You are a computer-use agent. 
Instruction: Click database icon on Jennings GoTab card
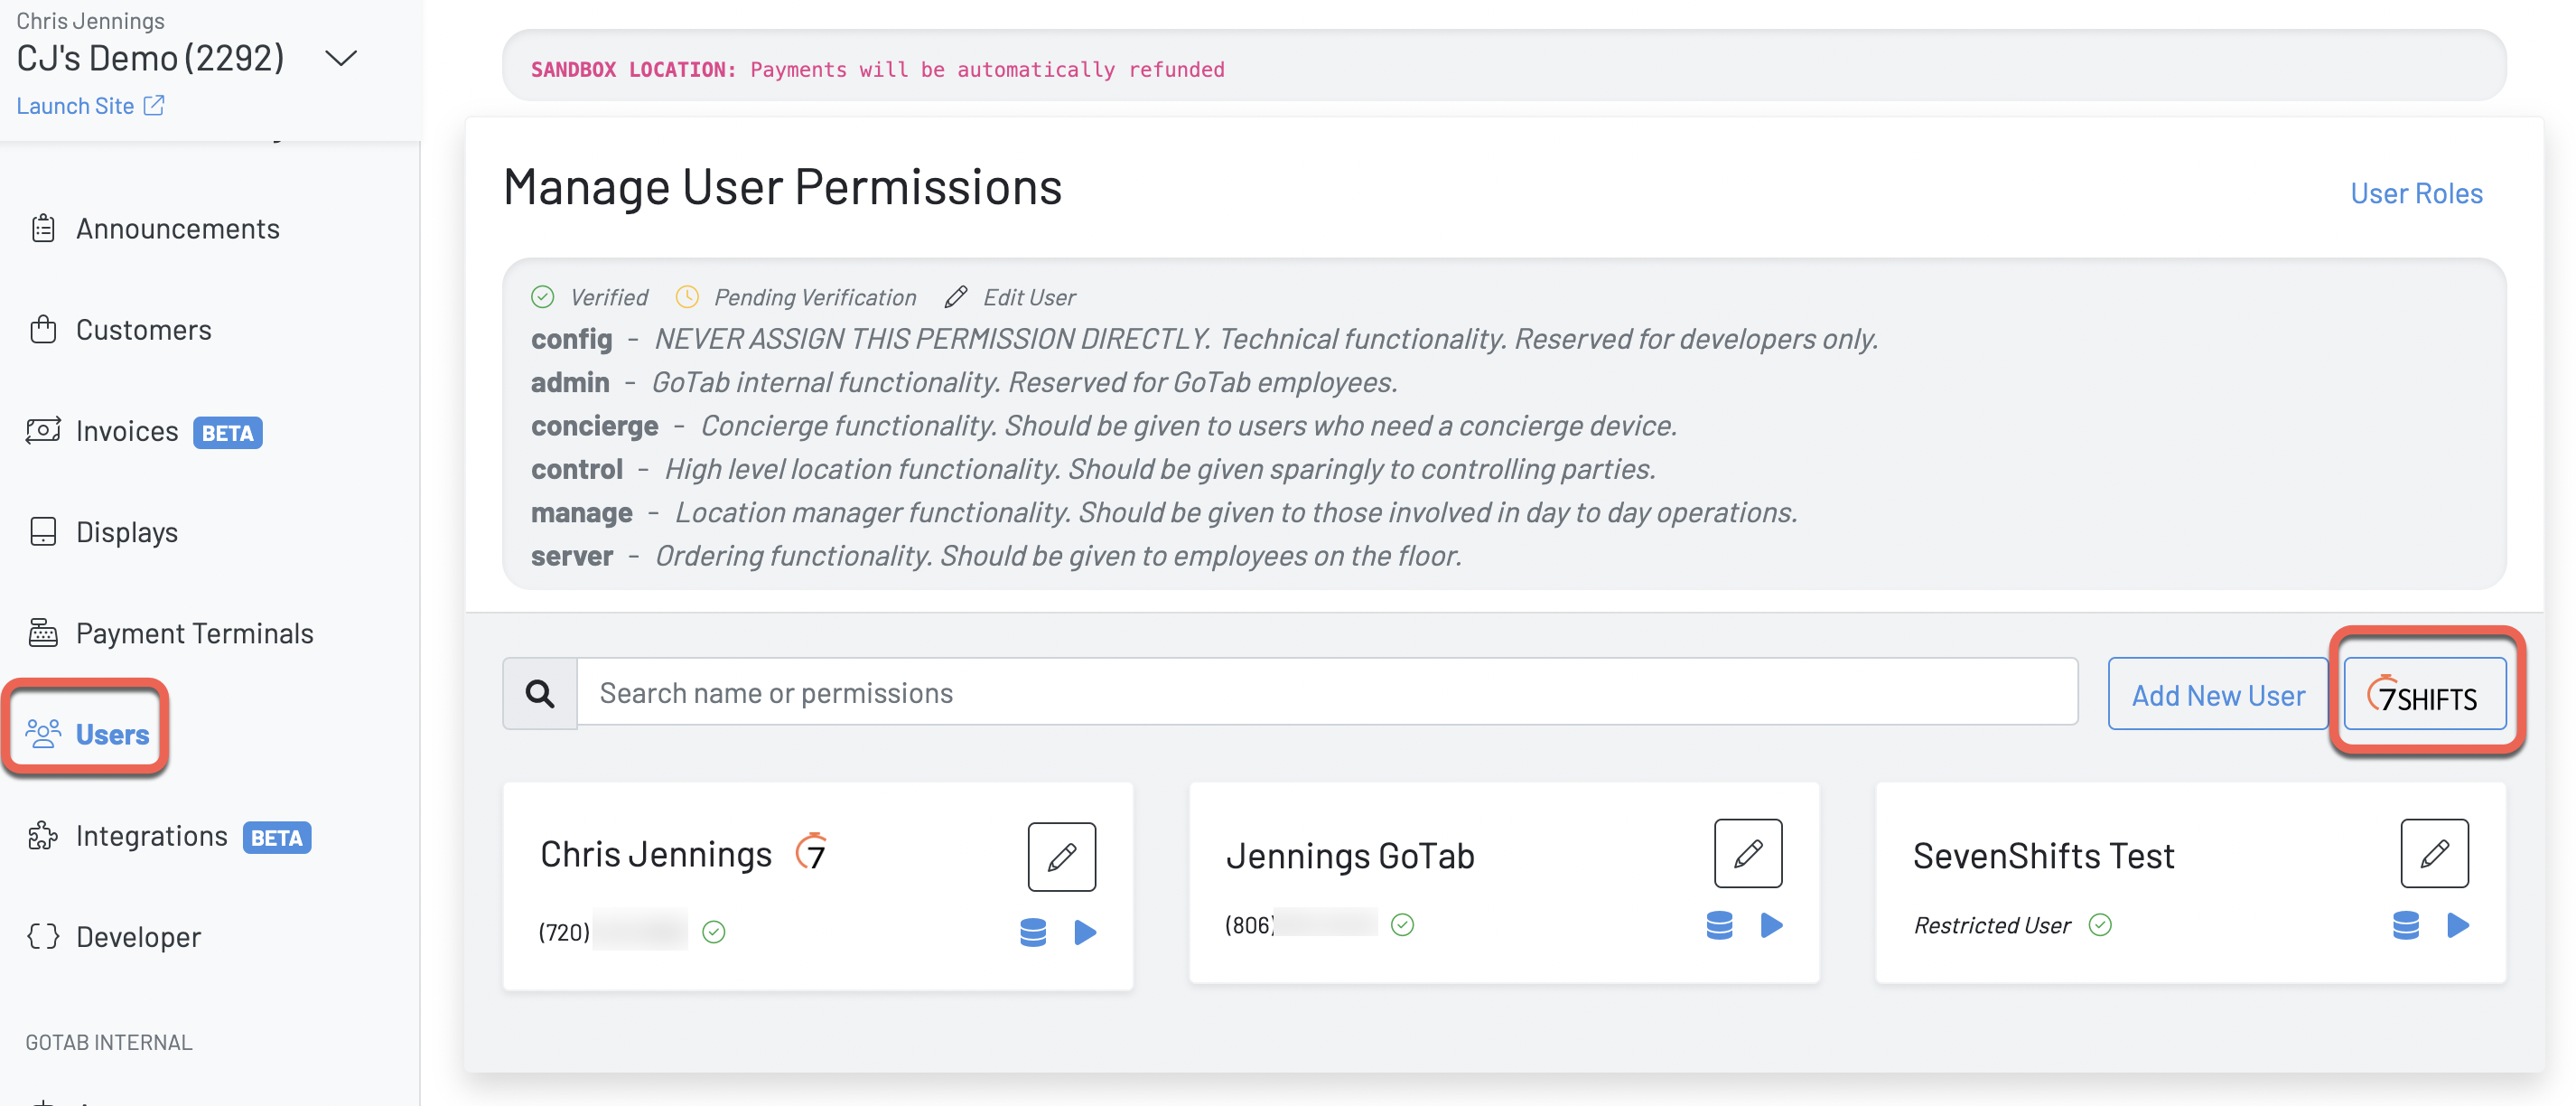[x=1718, y=925]
